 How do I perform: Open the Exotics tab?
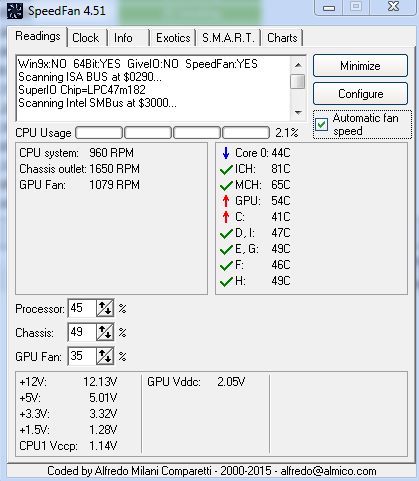pos(173,38)
